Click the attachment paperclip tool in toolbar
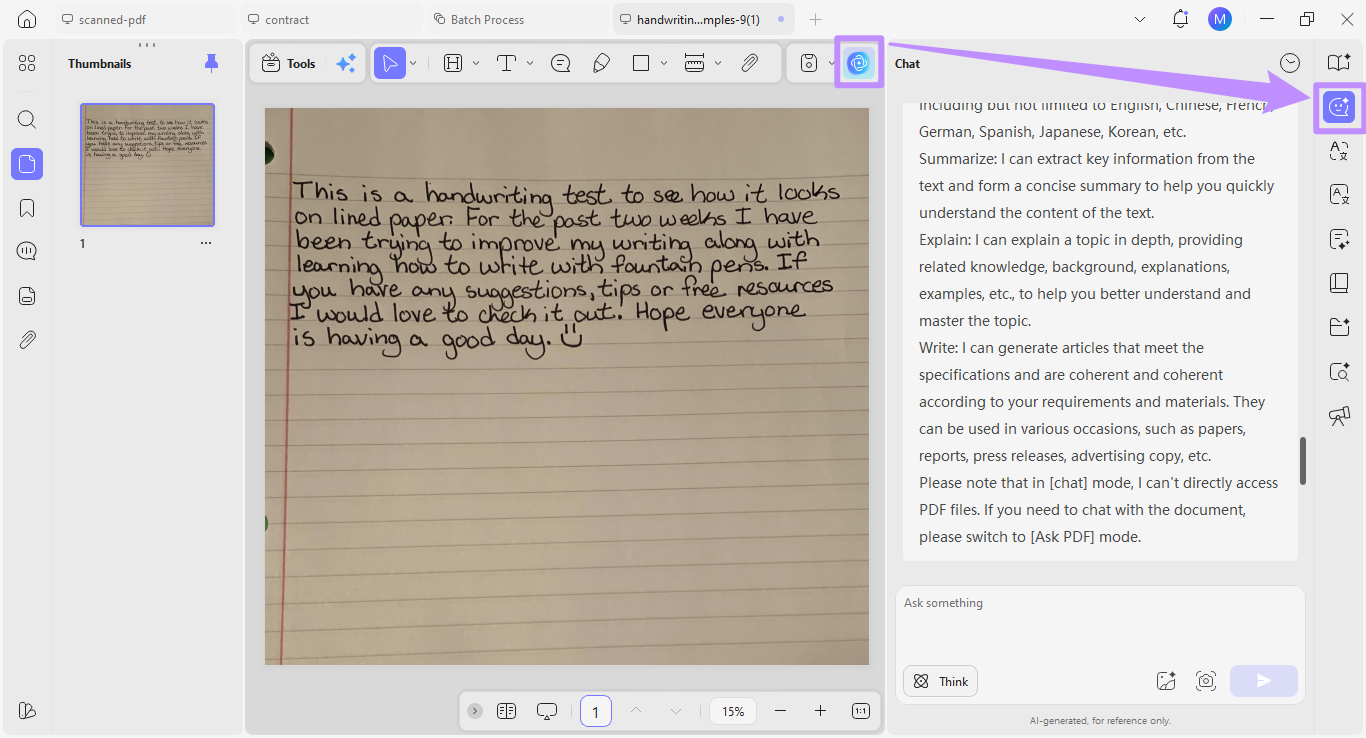This screenshot has width=1366, height=738. [x=750, y=63]
